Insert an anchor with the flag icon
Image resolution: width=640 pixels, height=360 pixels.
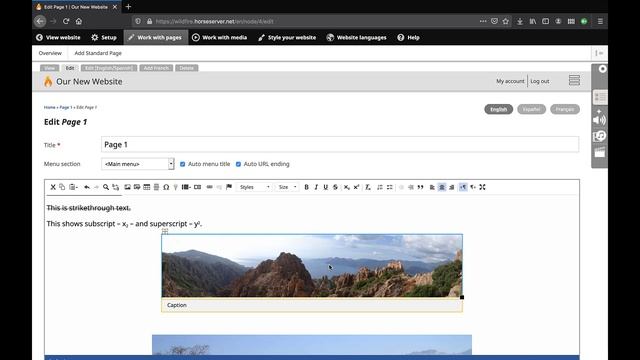click(229, 187)
